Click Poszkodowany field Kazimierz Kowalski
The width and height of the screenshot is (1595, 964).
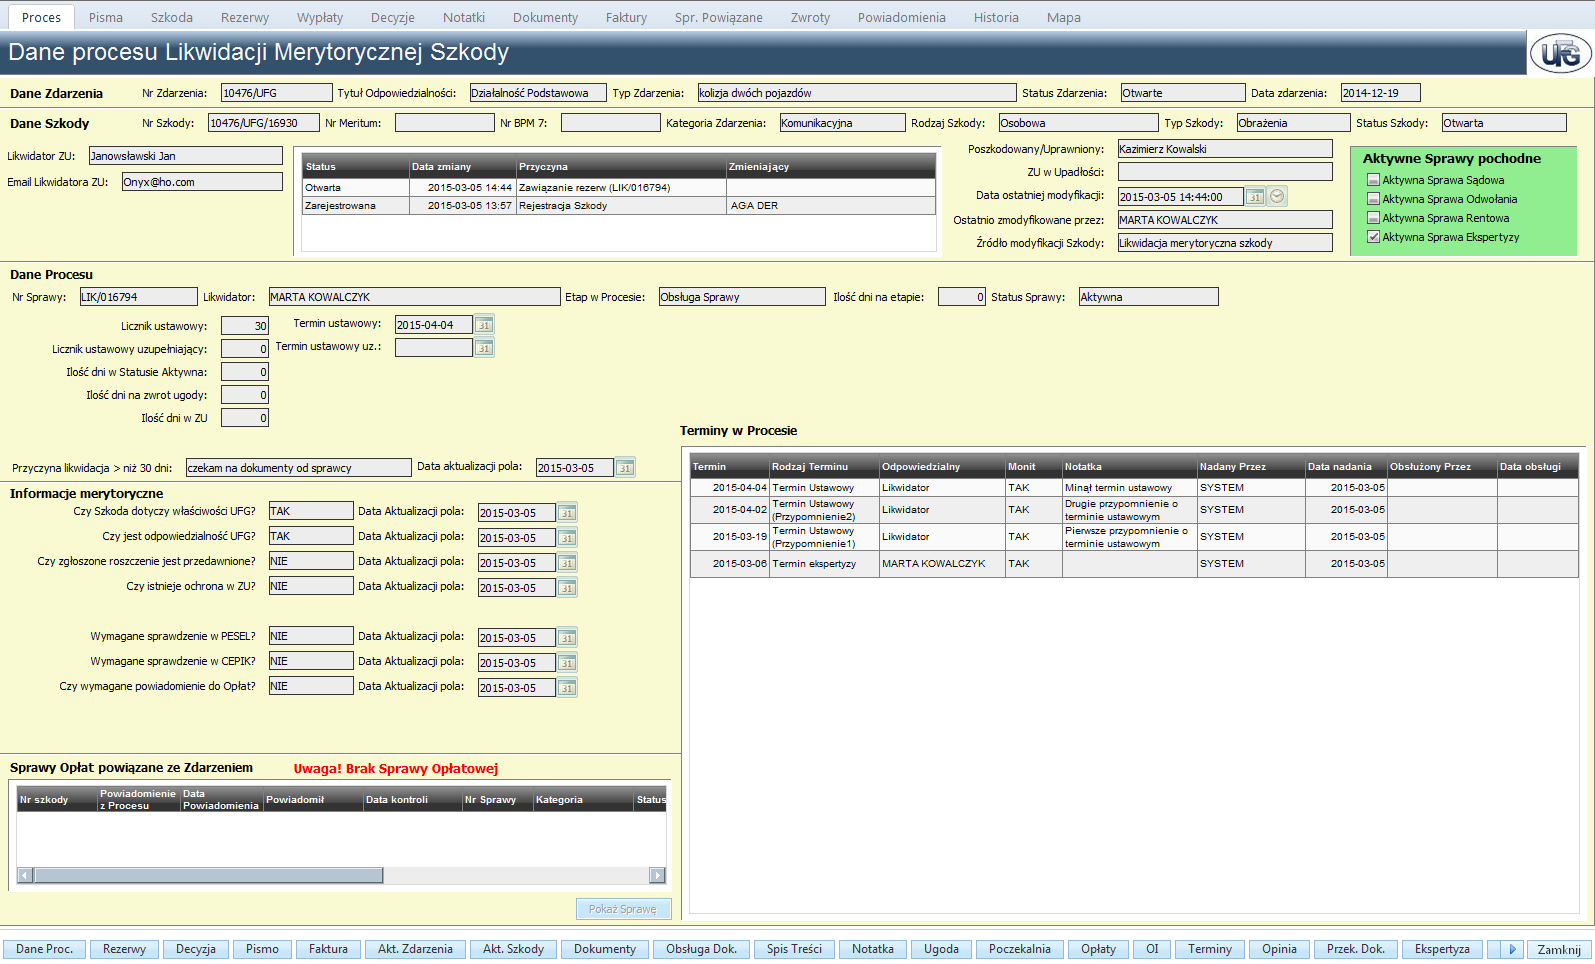tap(1225, 149)
